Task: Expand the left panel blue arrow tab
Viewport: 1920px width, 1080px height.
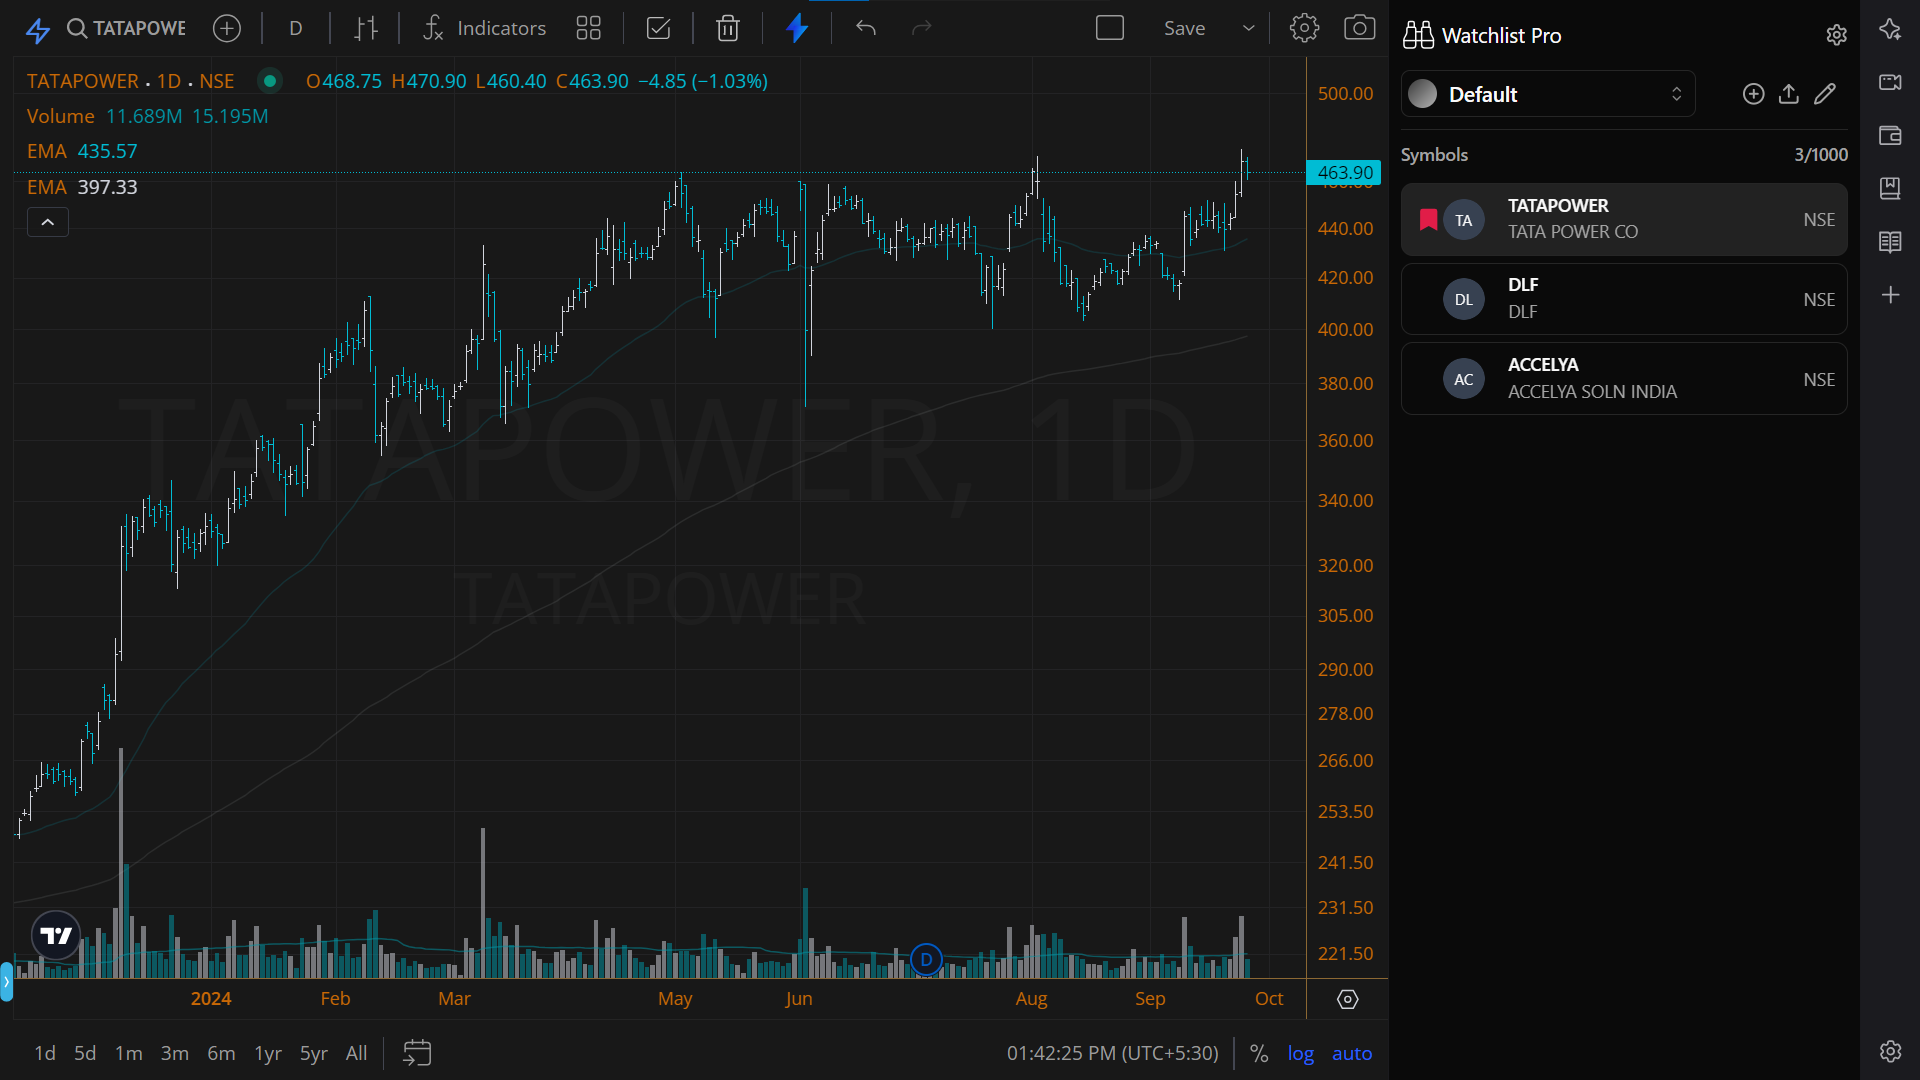Action: coord(6,981)
